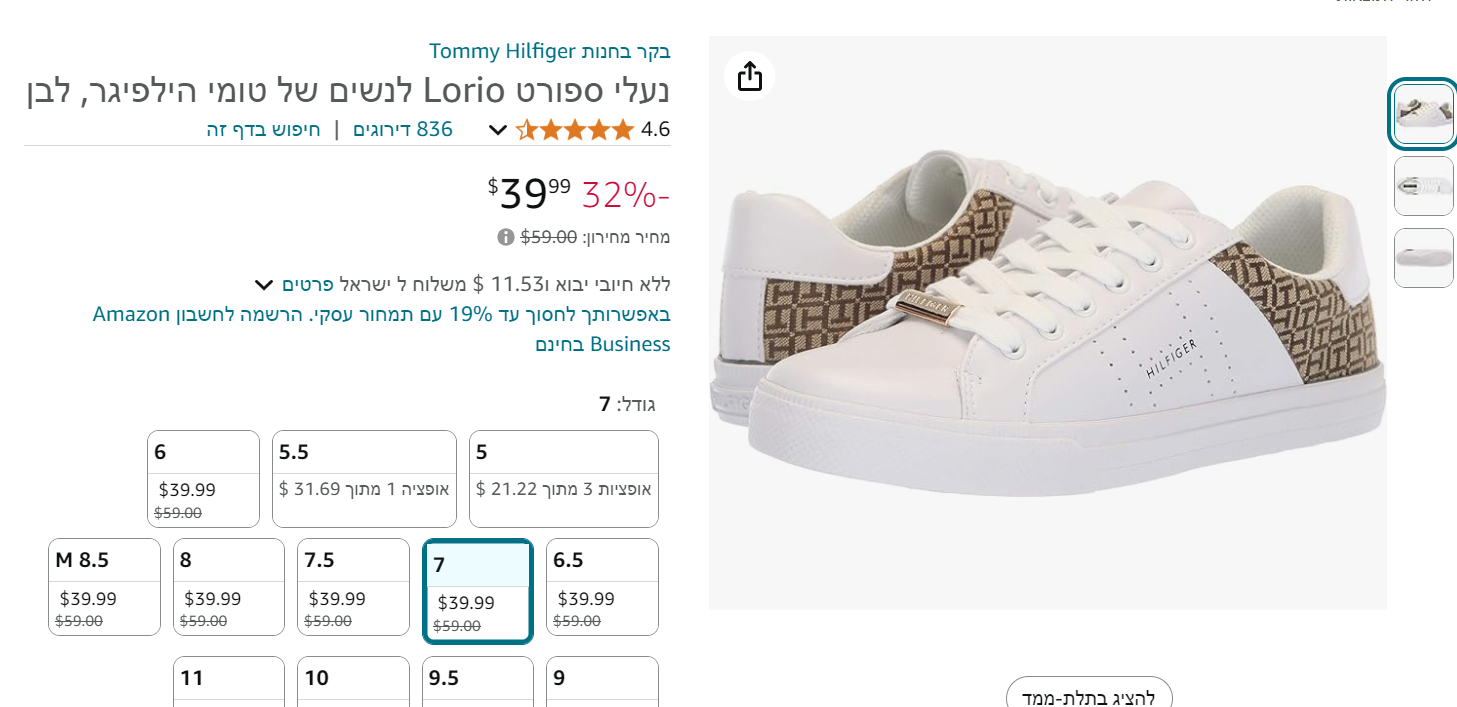Show the second shoe thumbnail view

1423,186
